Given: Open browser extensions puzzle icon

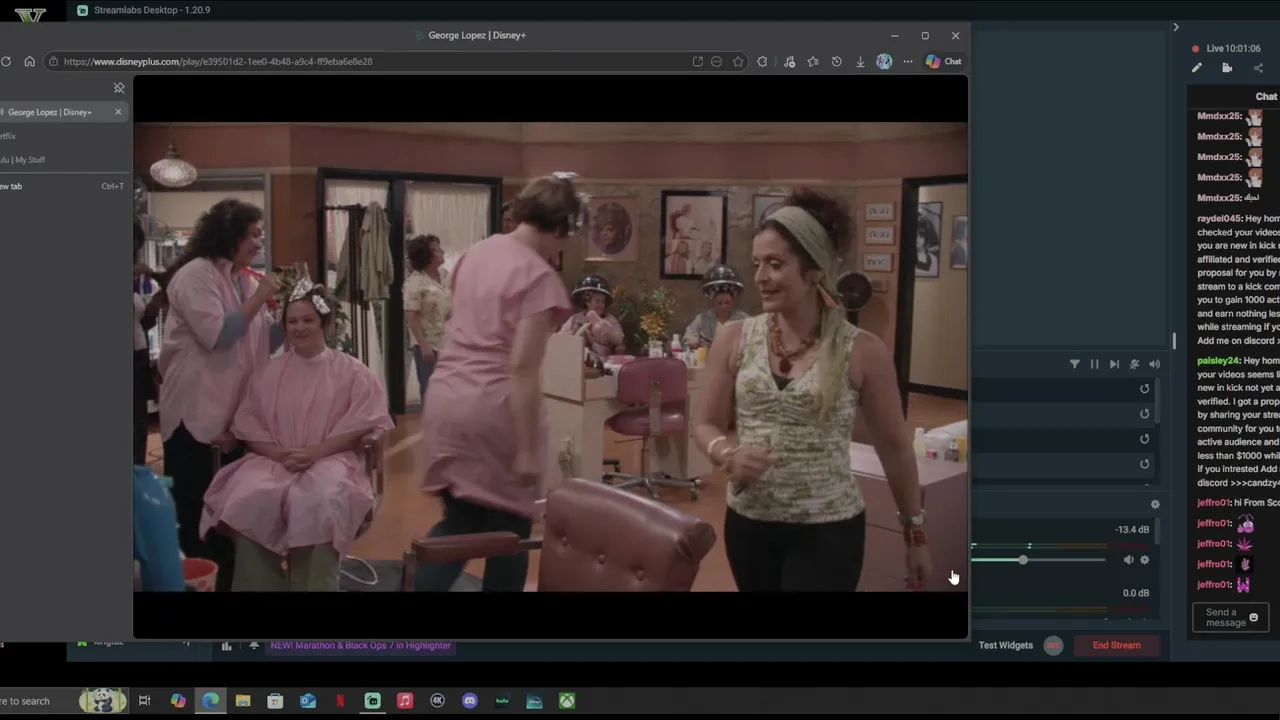Looking at the screenshot, I should [x=763, y=61].
